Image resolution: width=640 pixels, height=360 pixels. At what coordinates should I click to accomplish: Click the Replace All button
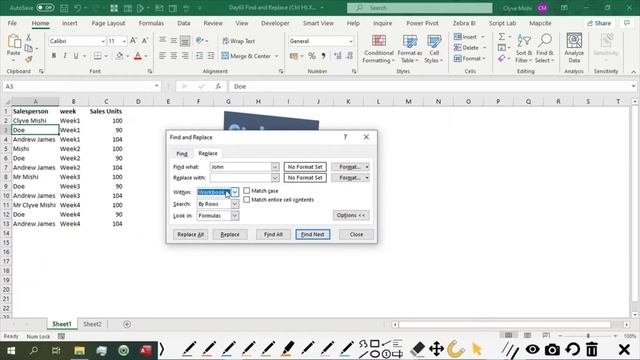[x=190, y=234]
